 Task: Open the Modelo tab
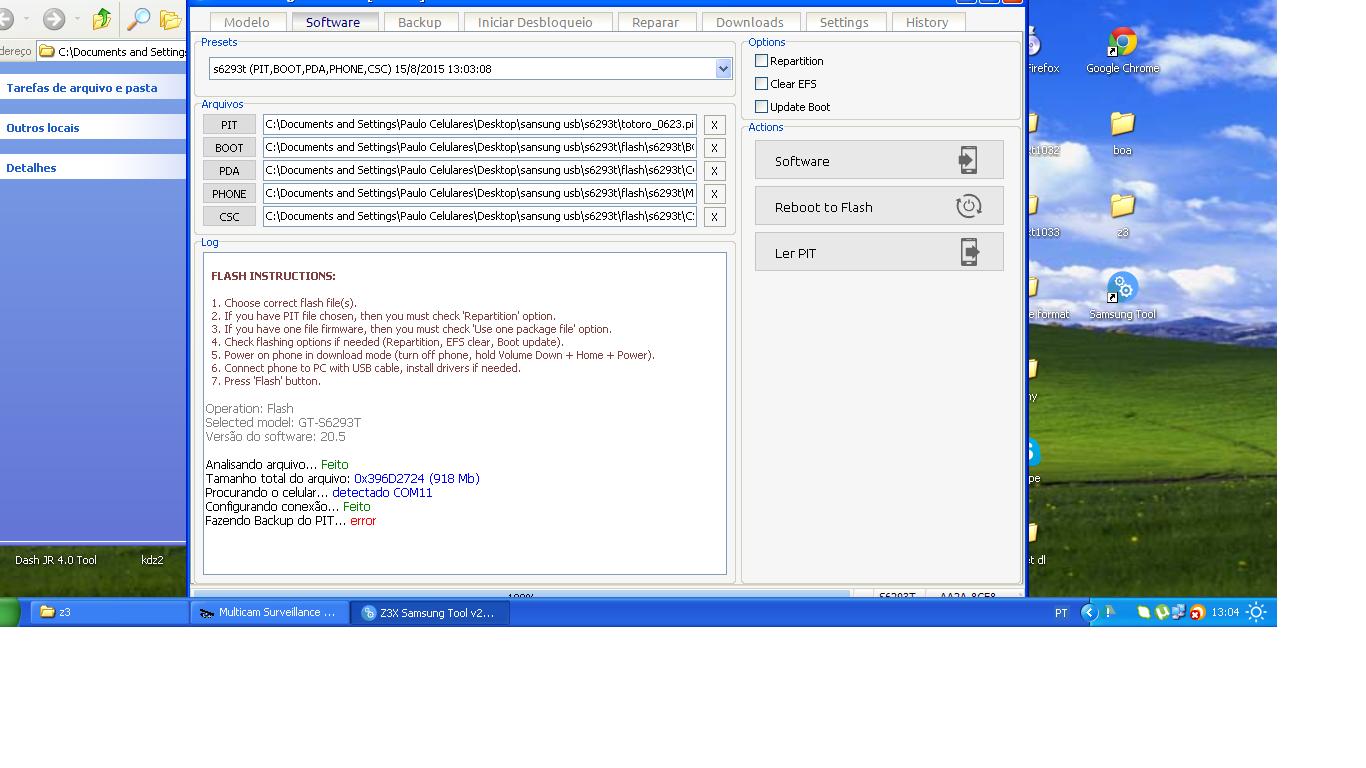pyautogui.click(x=247, y=22)
